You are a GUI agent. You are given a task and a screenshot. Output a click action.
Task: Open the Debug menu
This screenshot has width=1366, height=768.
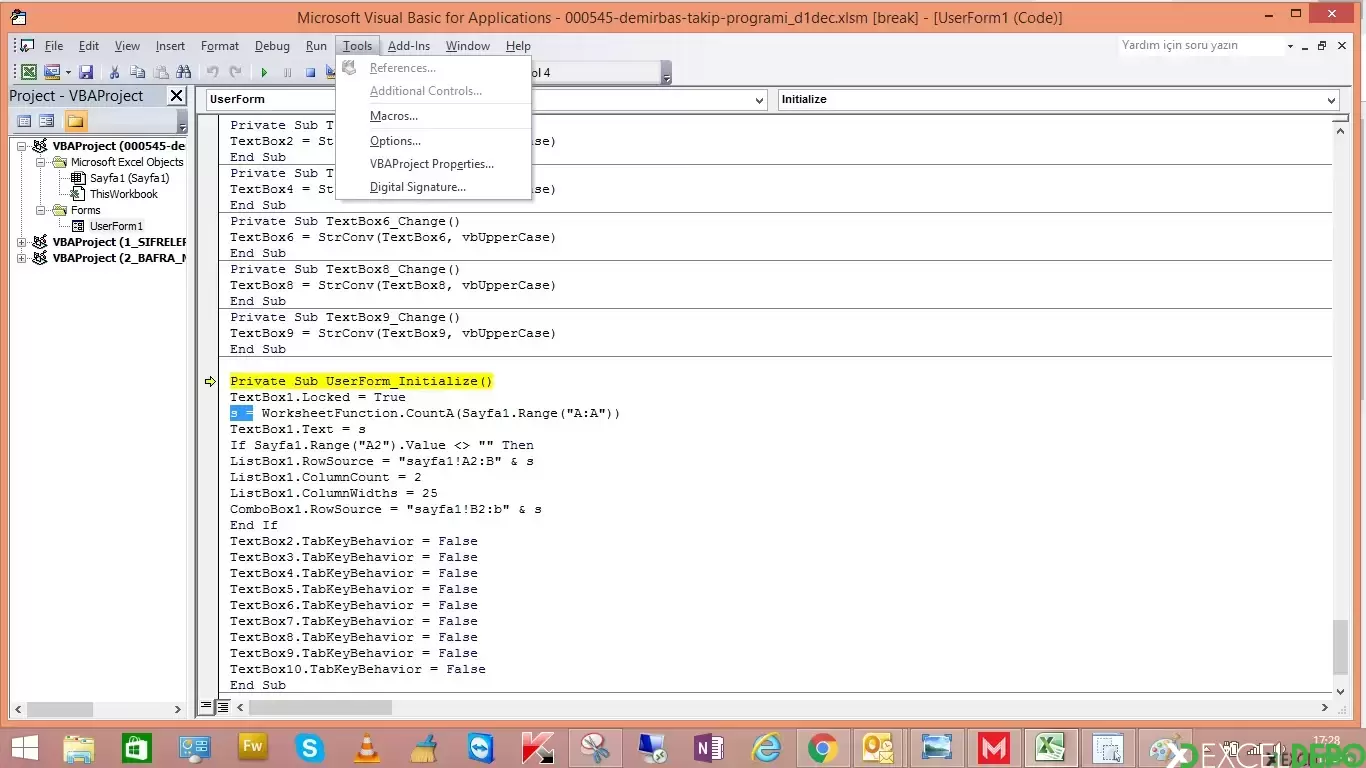[272, 46]
